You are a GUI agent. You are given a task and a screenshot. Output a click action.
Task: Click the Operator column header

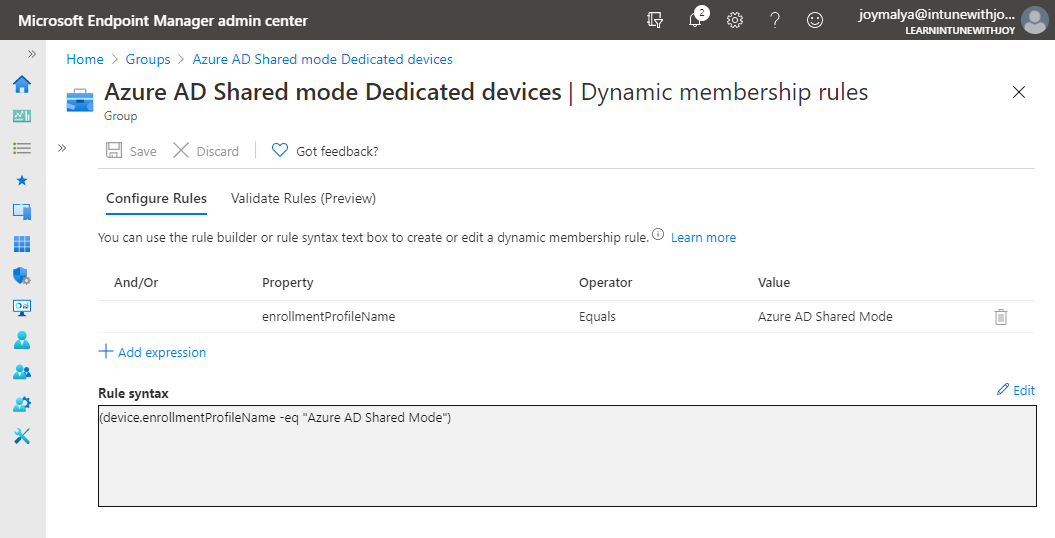(x=606, y=282)
